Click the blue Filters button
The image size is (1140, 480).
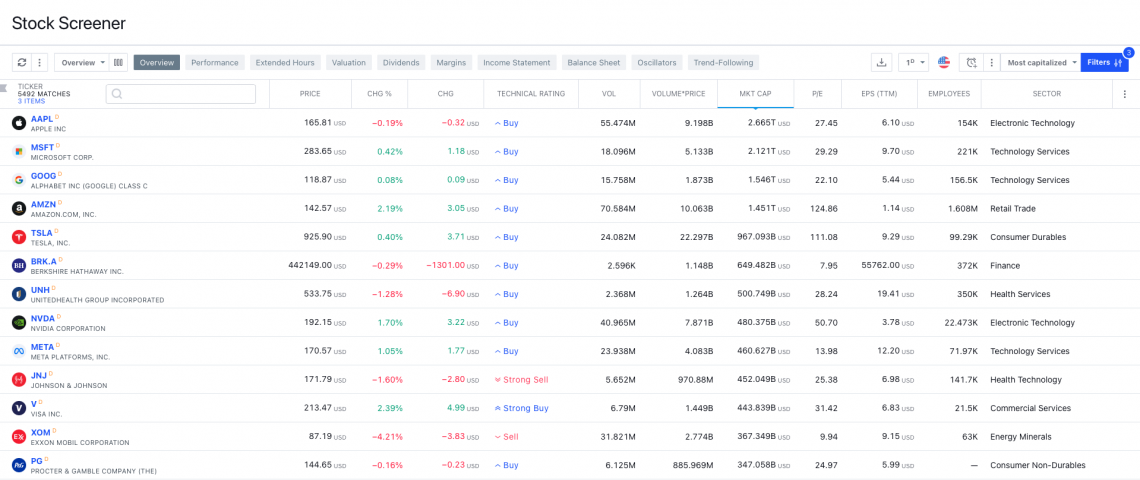(1104, 62)
